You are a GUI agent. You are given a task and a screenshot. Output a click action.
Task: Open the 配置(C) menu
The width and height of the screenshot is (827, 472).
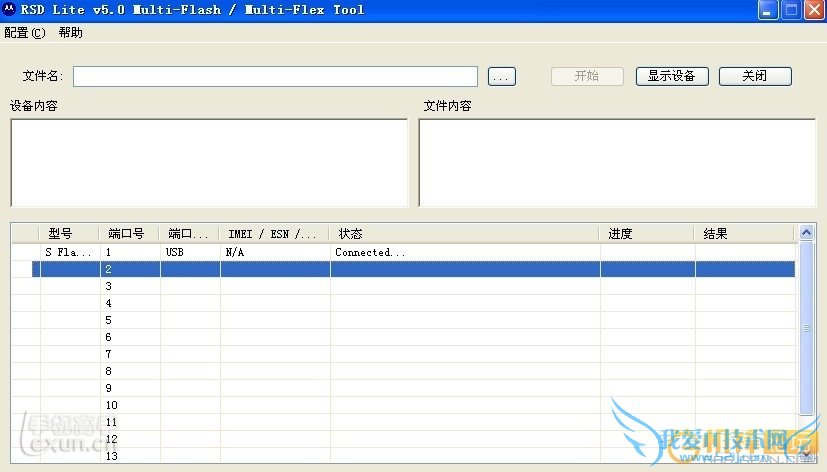tap(25, 33)
